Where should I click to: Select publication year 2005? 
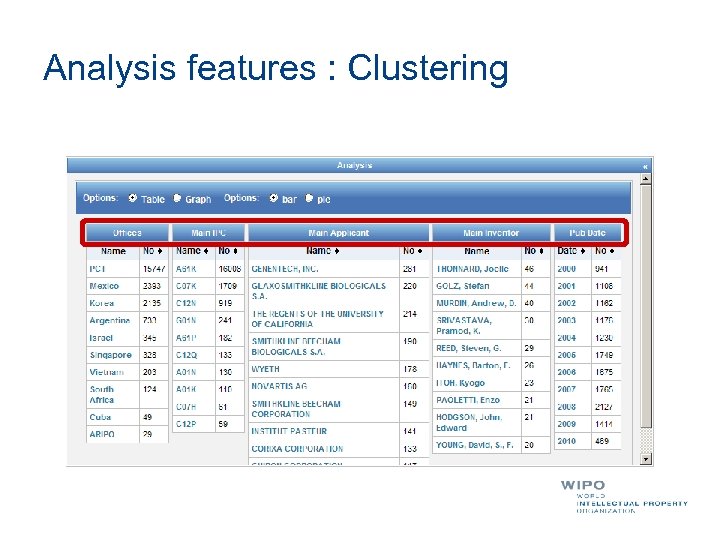[x=566, y=355]
